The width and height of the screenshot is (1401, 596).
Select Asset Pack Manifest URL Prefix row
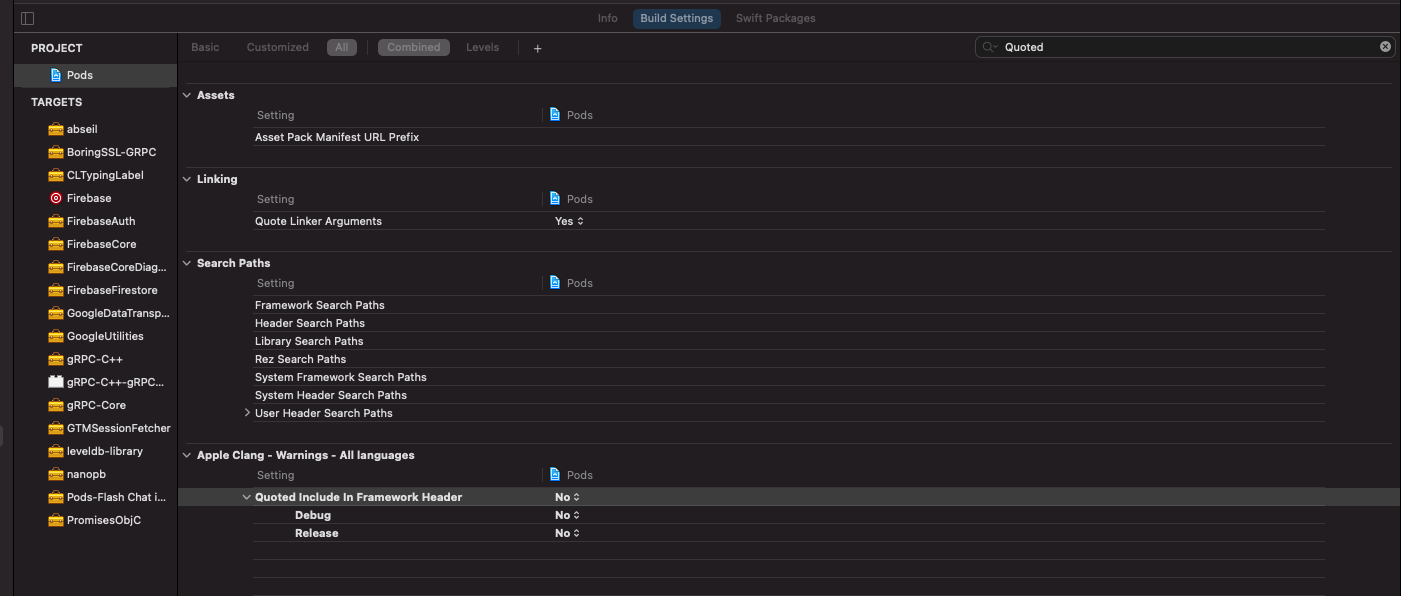(x=788, y=137)
